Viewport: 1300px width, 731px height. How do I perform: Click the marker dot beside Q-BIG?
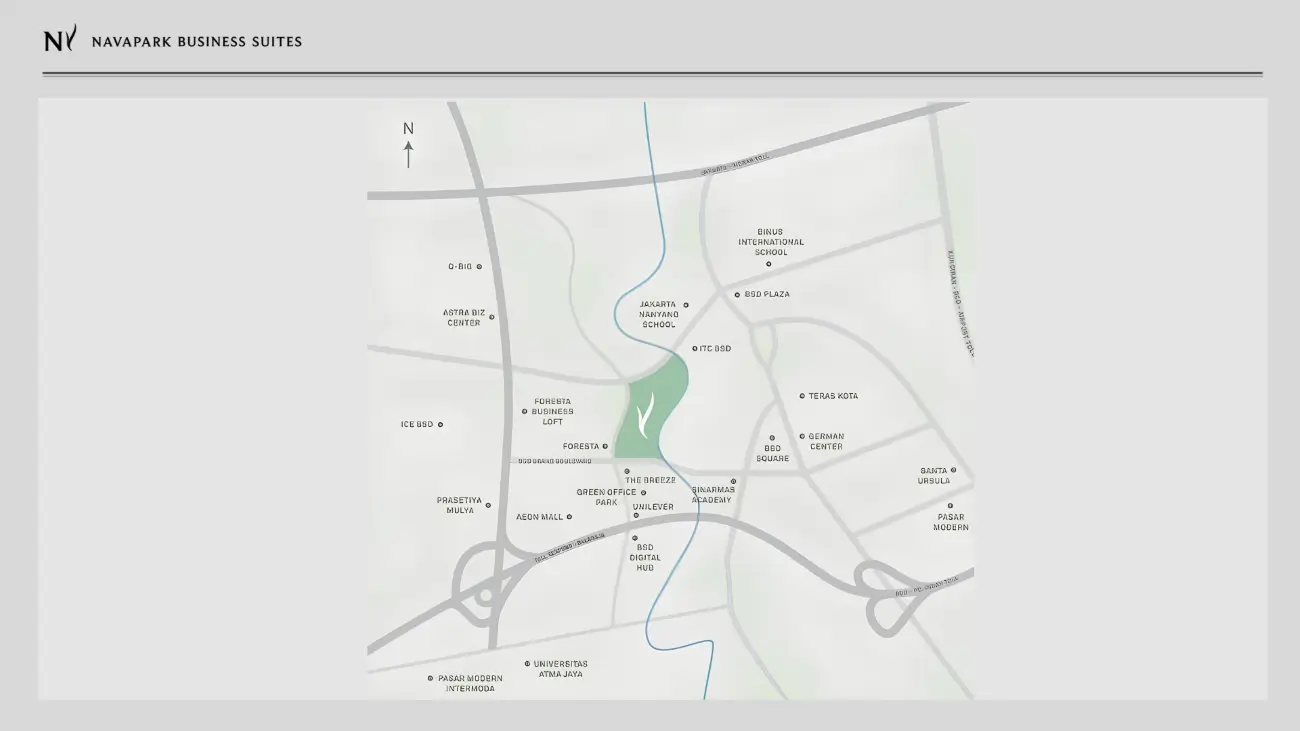pos(479,267)
